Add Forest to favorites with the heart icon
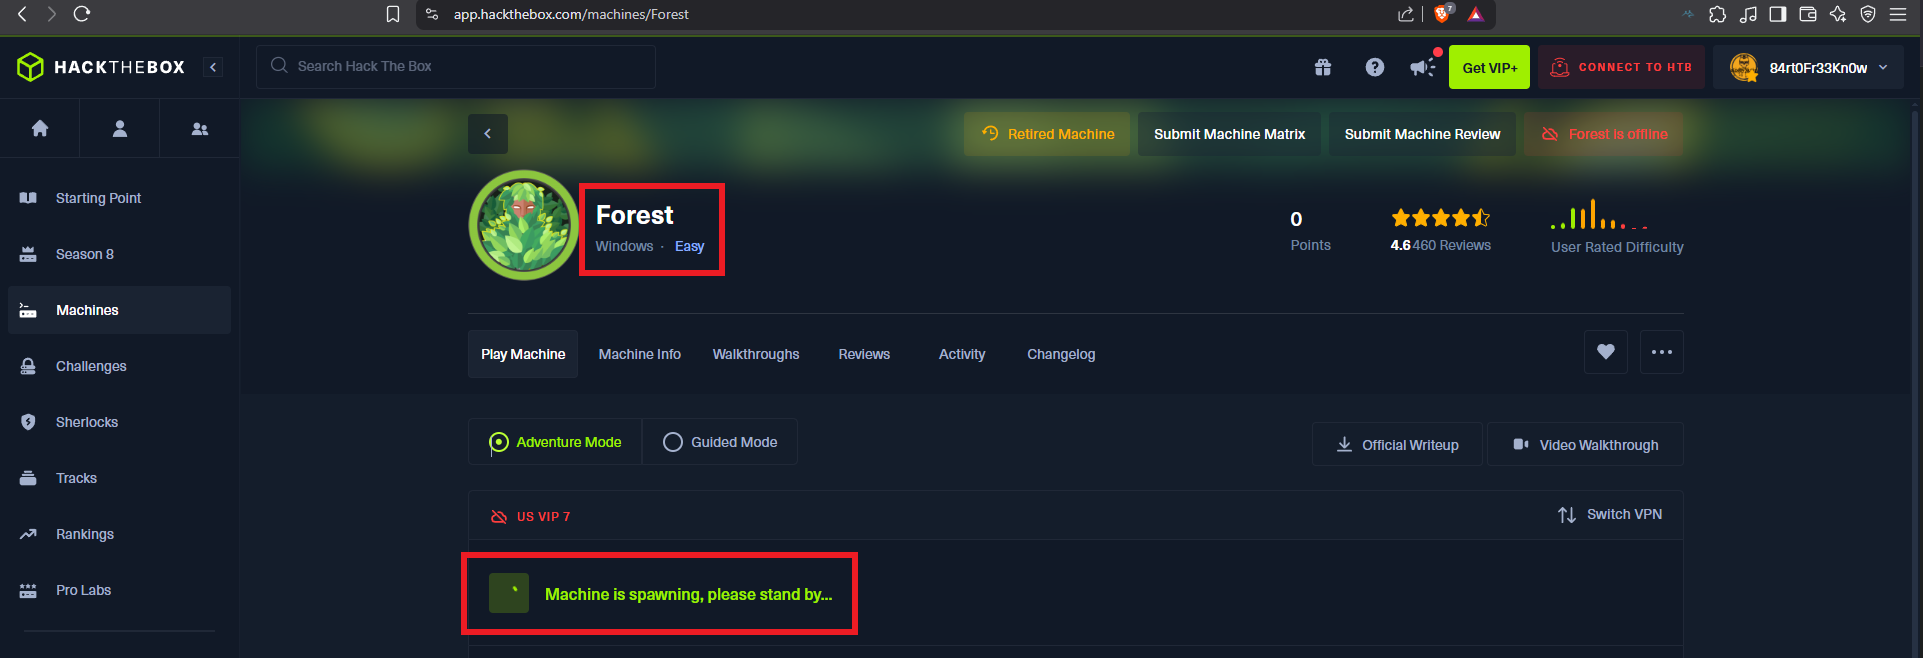This screenshot has width=1923, height=658. (1606, 352)
